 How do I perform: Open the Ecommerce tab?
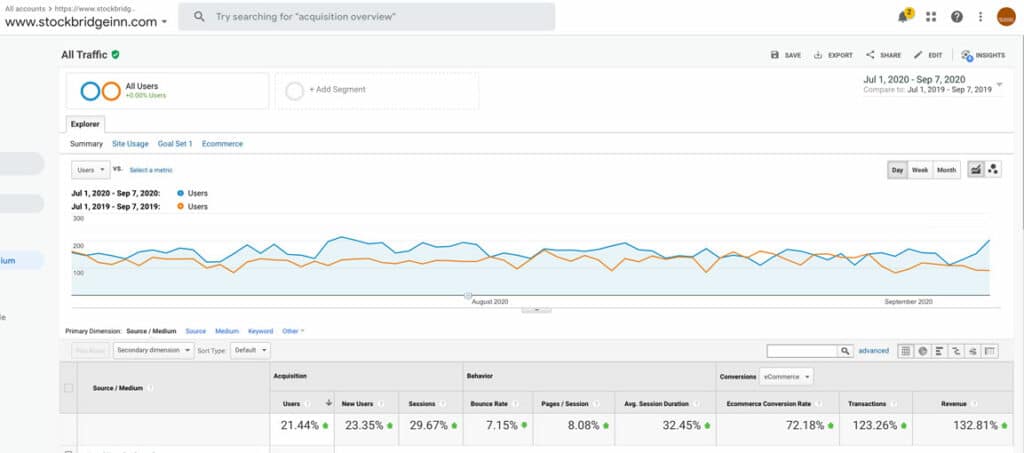coord(222,144)
